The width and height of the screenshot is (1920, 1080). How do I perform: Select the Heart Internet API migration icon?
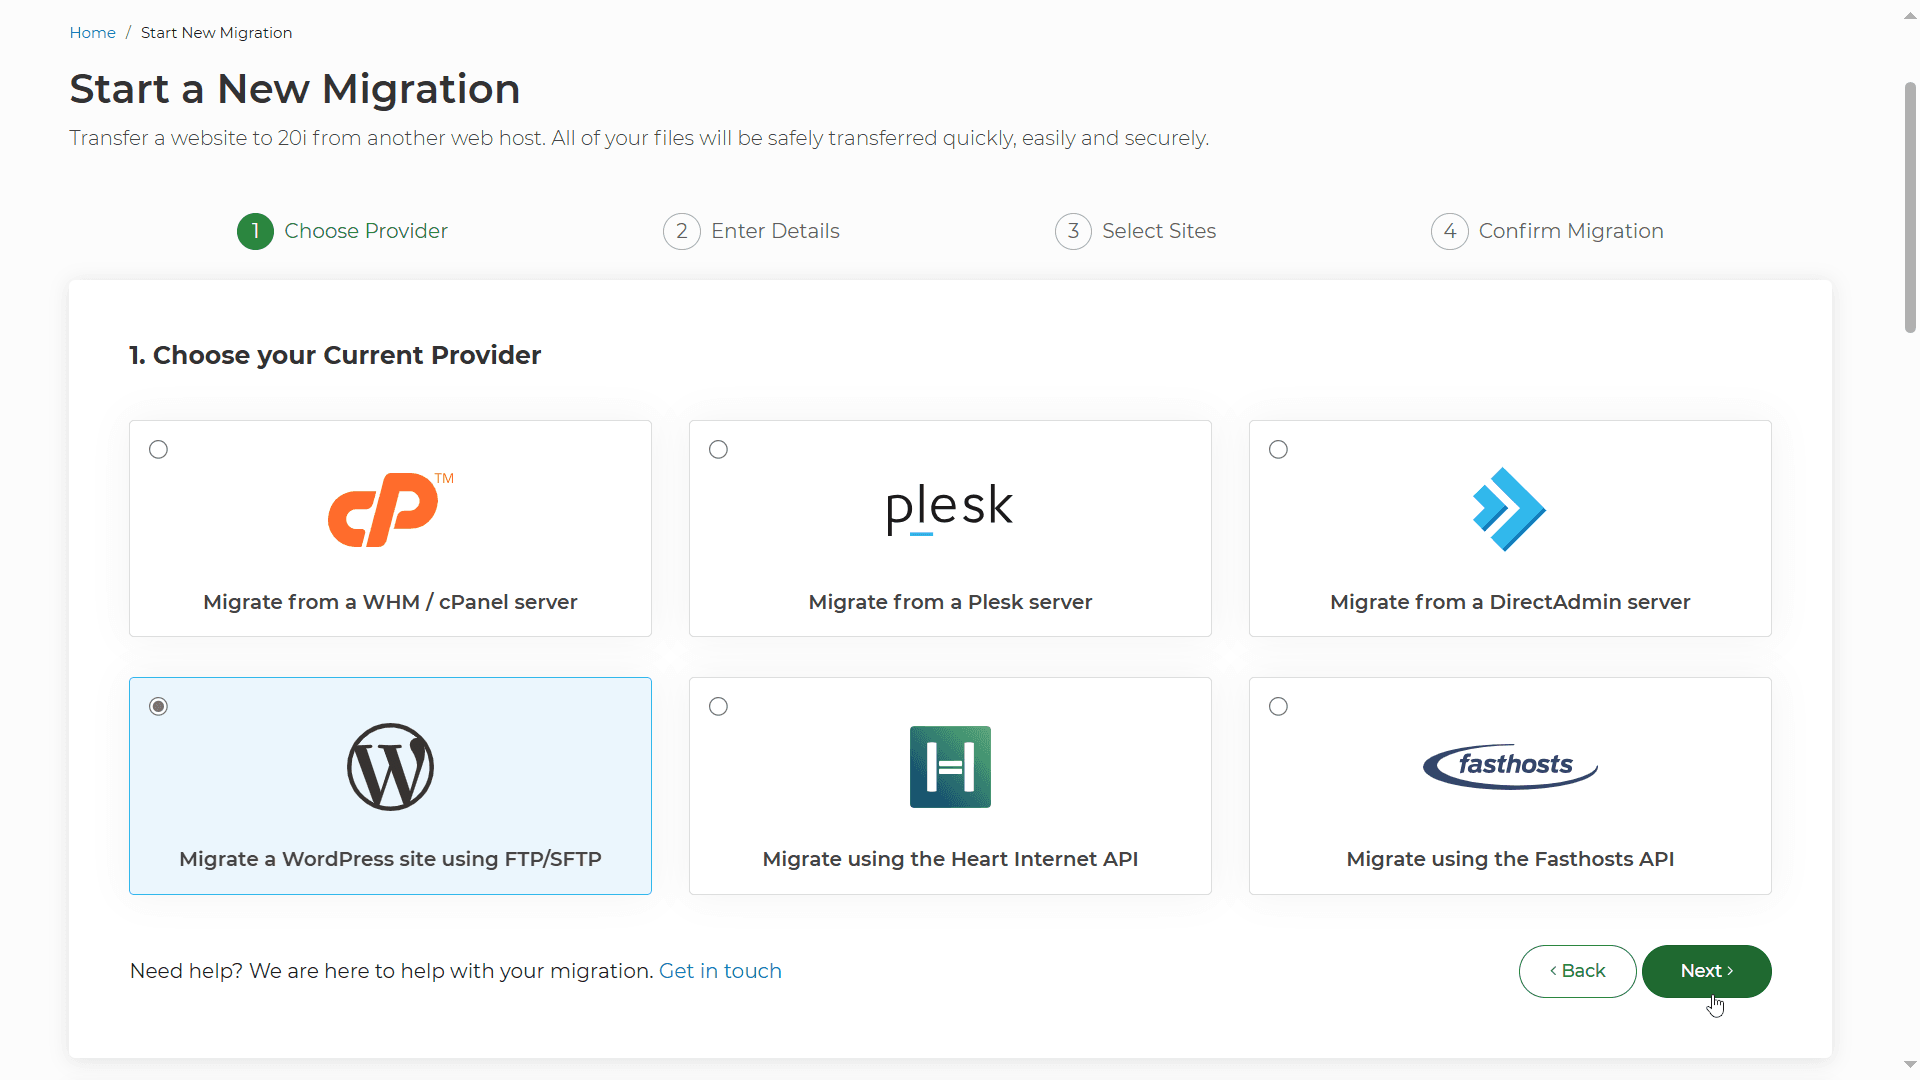[x=949, y=766]
